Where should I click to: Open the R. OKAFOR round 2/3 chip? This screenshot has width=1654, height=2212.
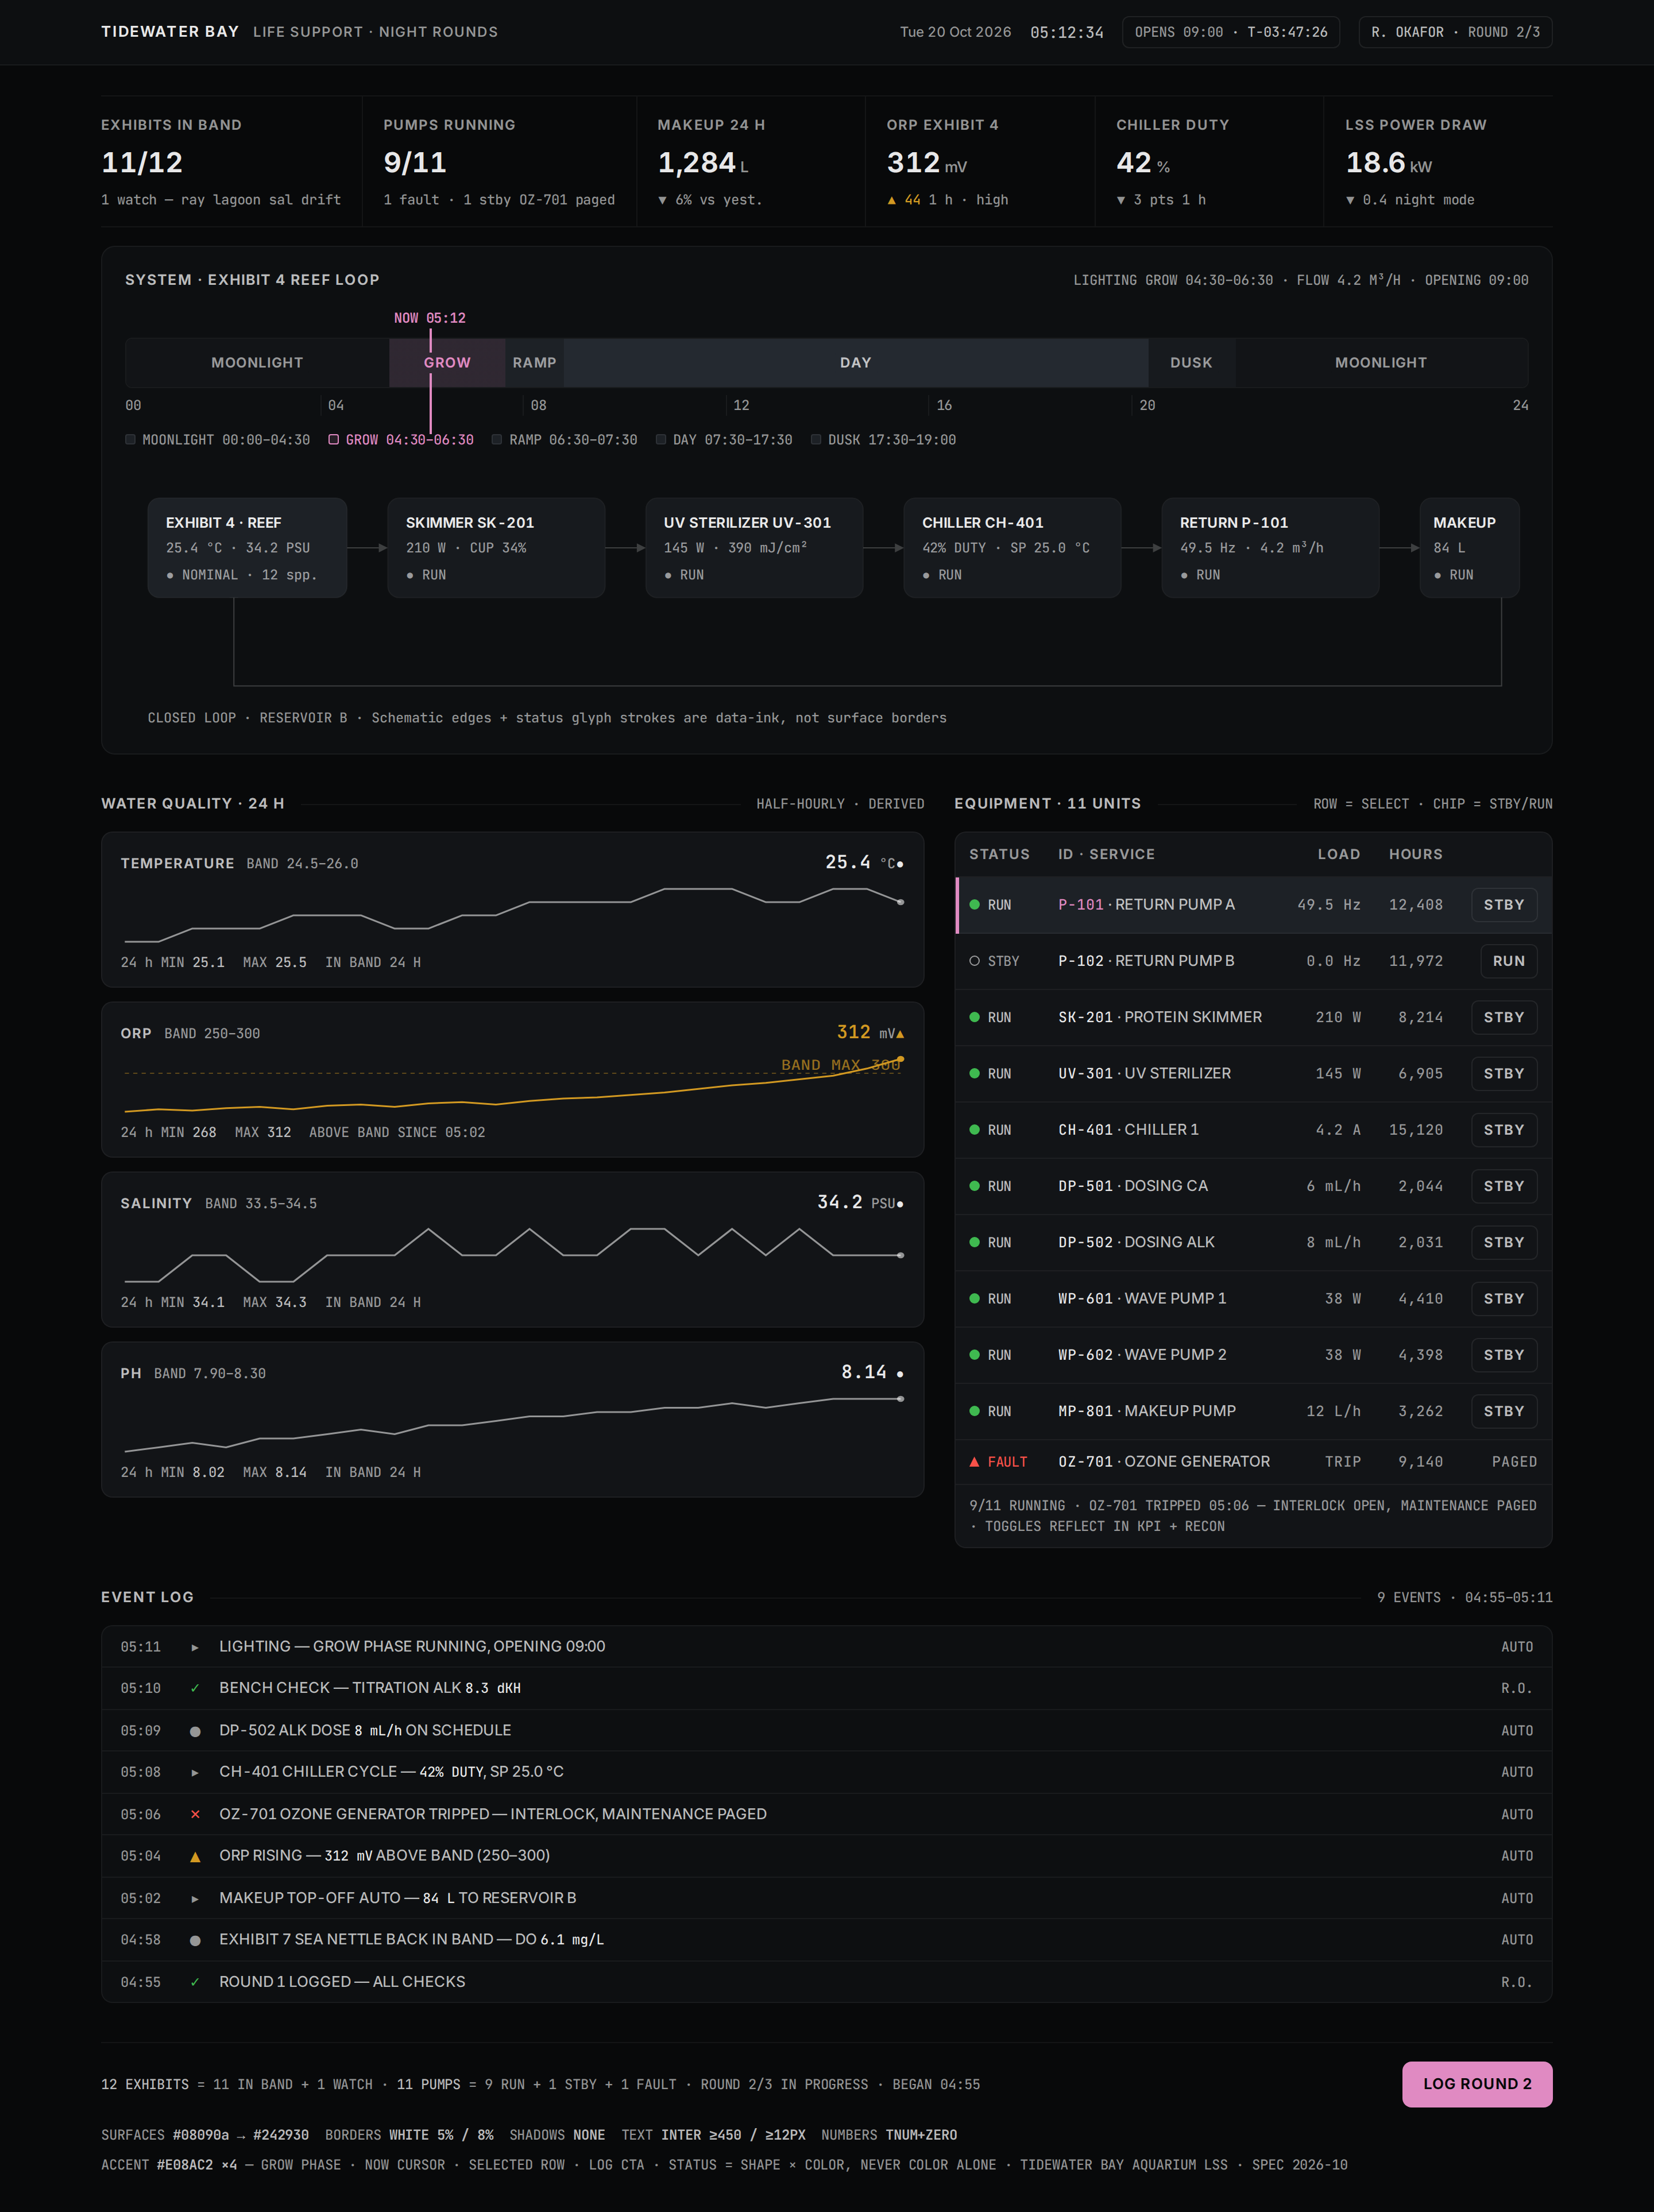click(1455, 32)
